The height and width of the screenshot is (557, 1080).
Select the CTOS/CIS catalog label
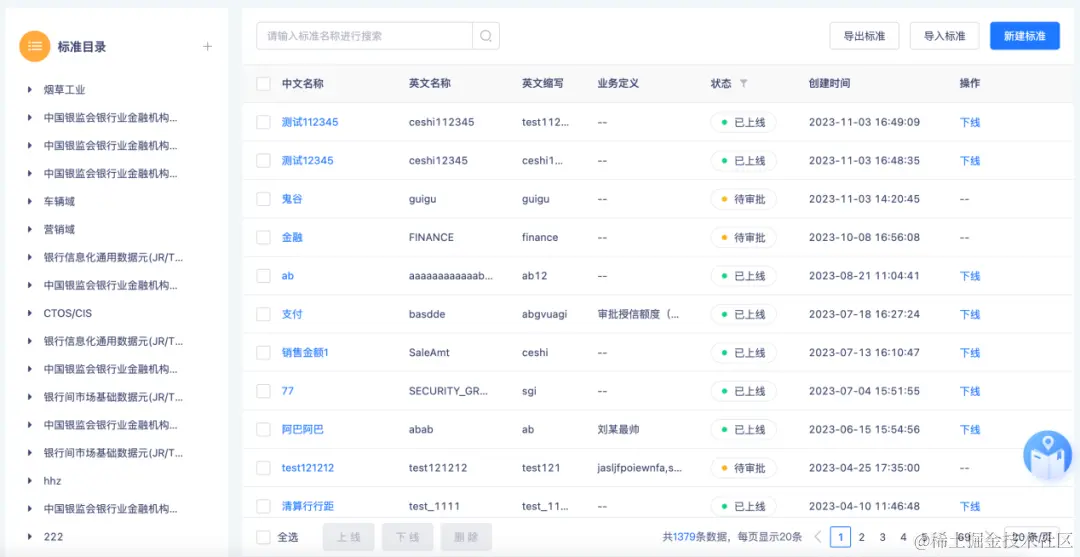[68, 313]
